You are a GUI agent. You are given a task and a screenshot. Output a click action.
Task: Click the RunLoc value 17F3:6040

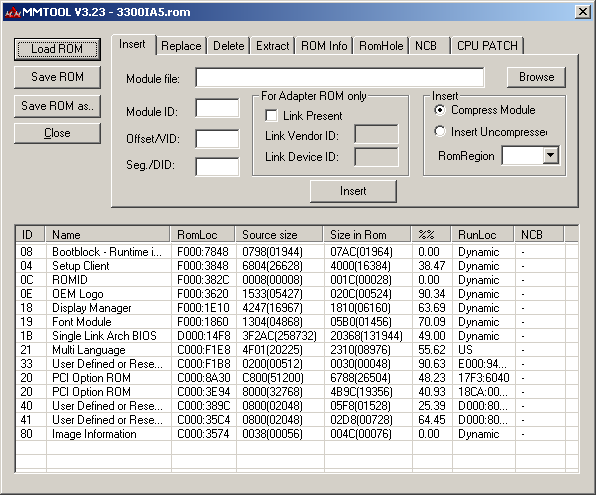pyautogui.click(x=483, y=378)
